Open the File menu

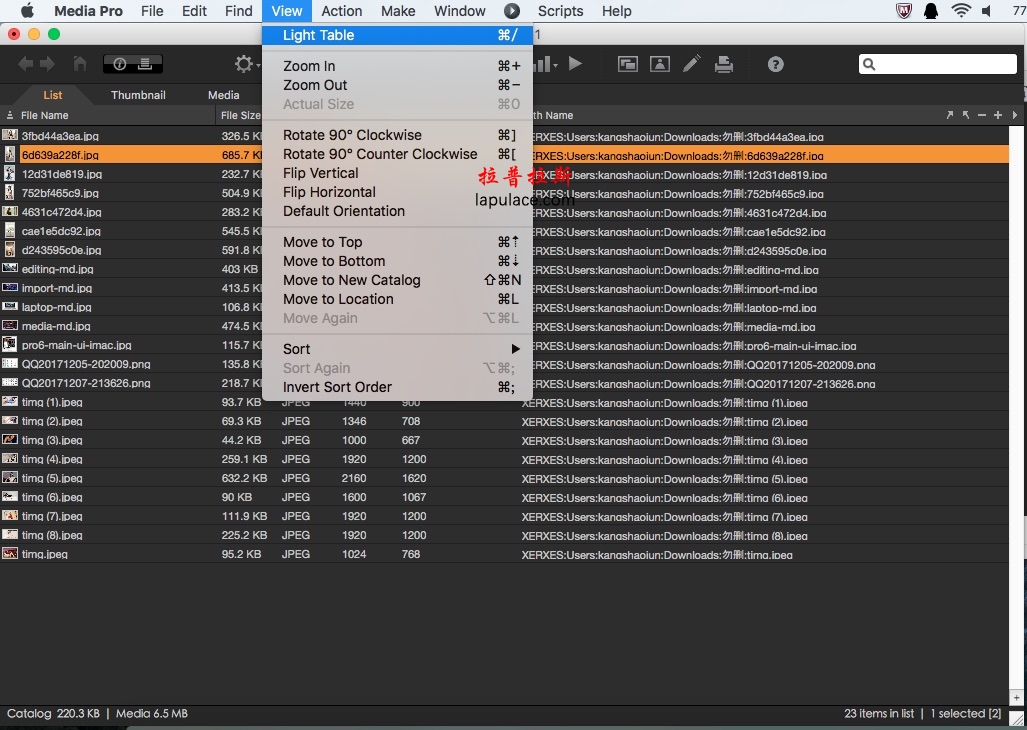pos(152,11)
